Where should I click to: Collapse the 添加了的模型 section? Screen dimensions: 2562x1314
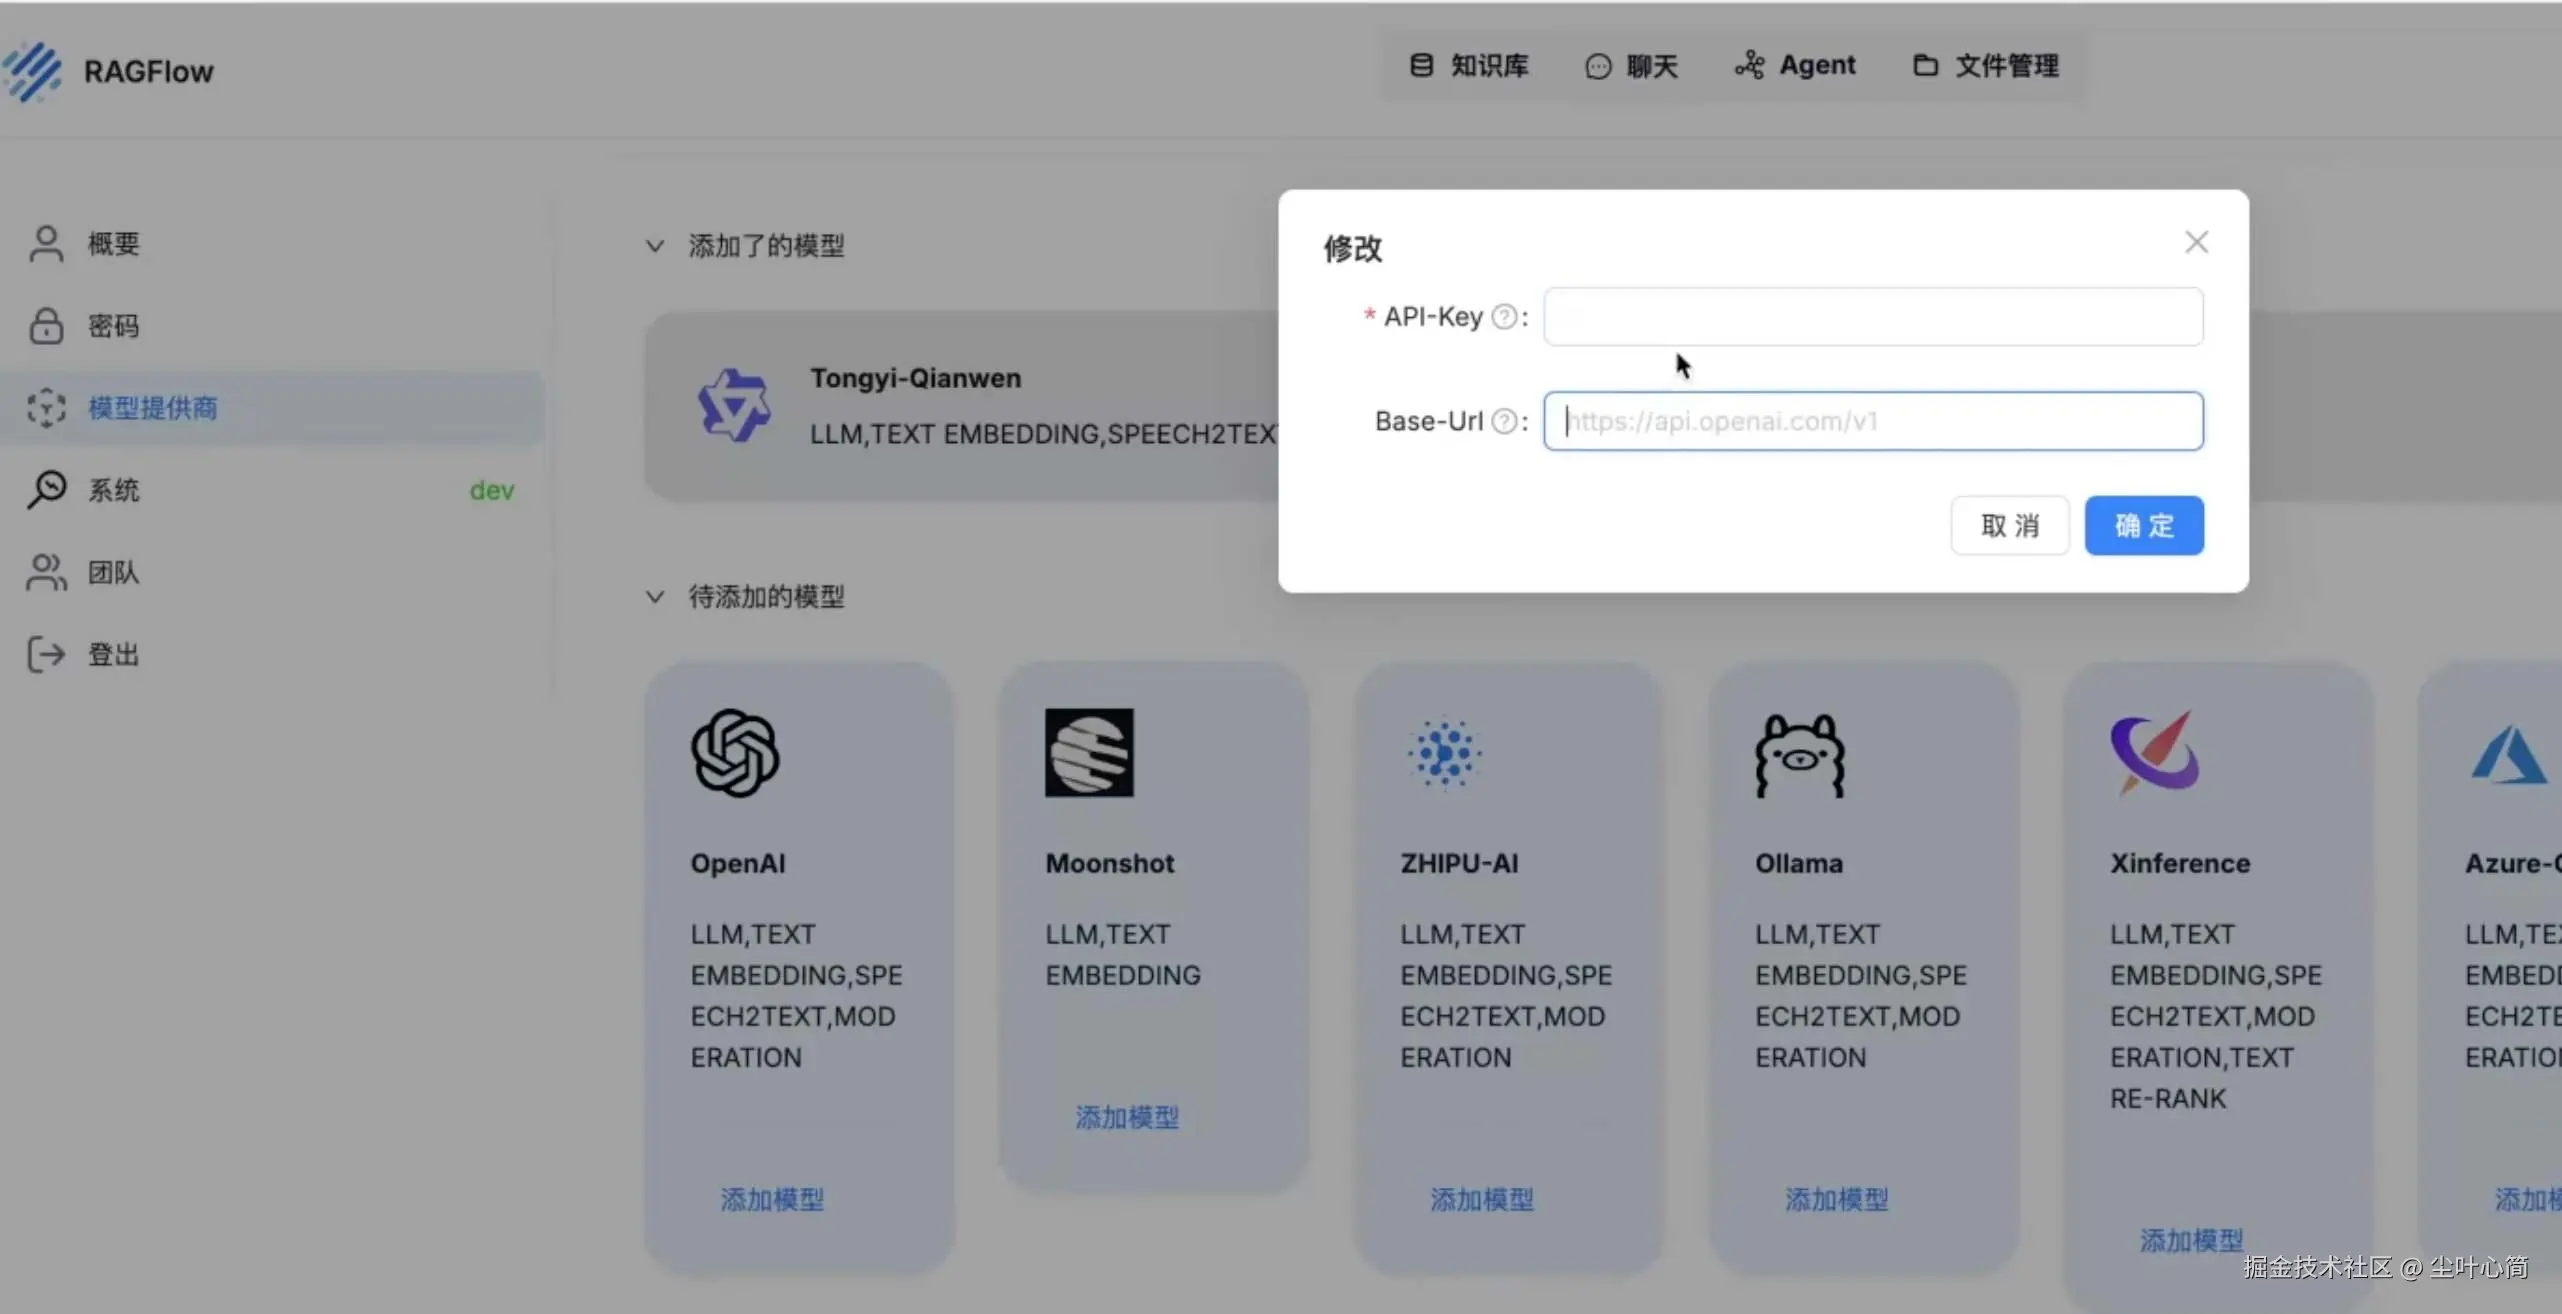point(655,246)
